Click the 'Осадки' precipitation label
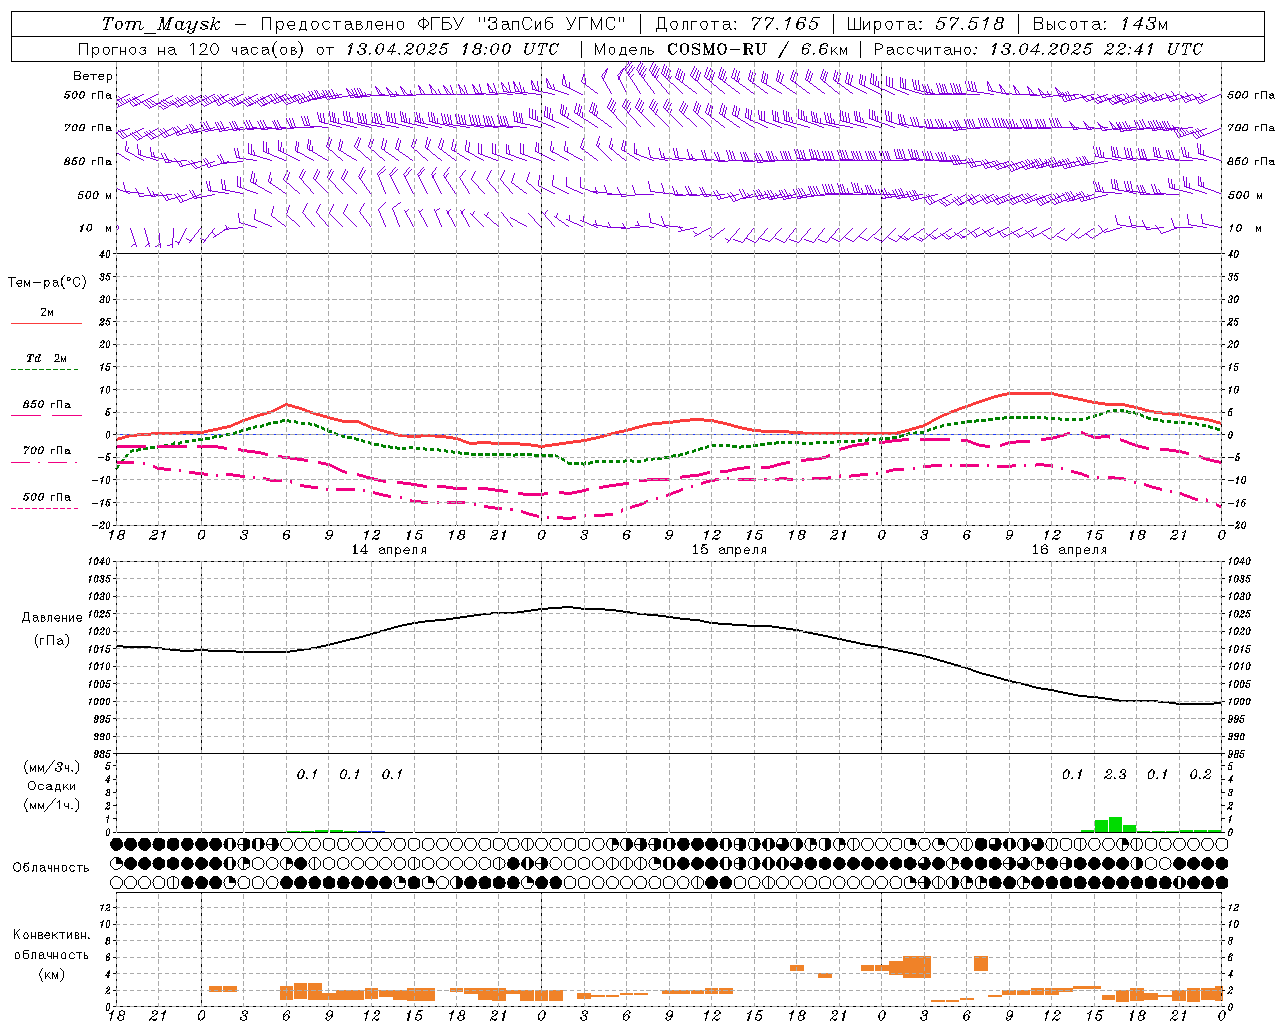The width and height of the screenshot is (1280, 1024). tap(51, 786)
